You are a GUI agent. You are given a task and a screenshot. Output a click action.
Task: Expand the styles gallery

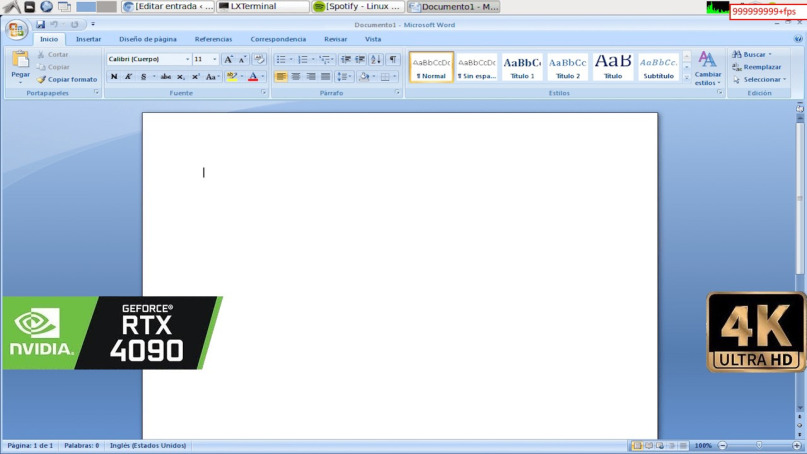[x=687, y=78]
